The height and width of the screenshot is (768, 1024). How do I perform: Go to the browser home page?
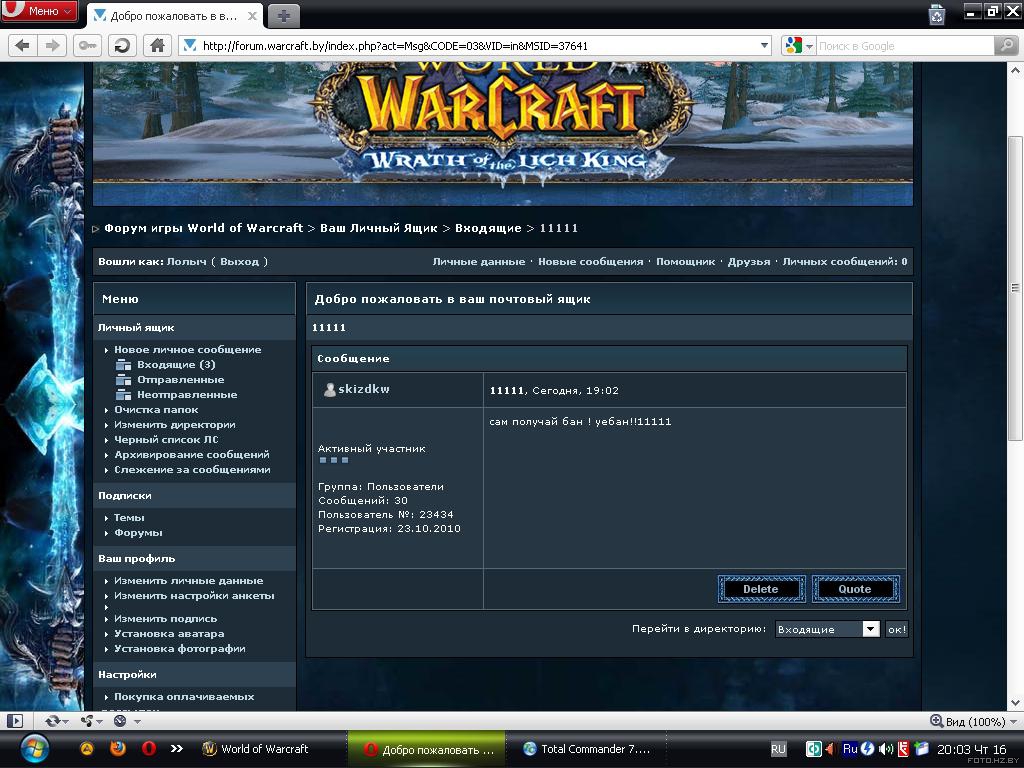point(157,46)
